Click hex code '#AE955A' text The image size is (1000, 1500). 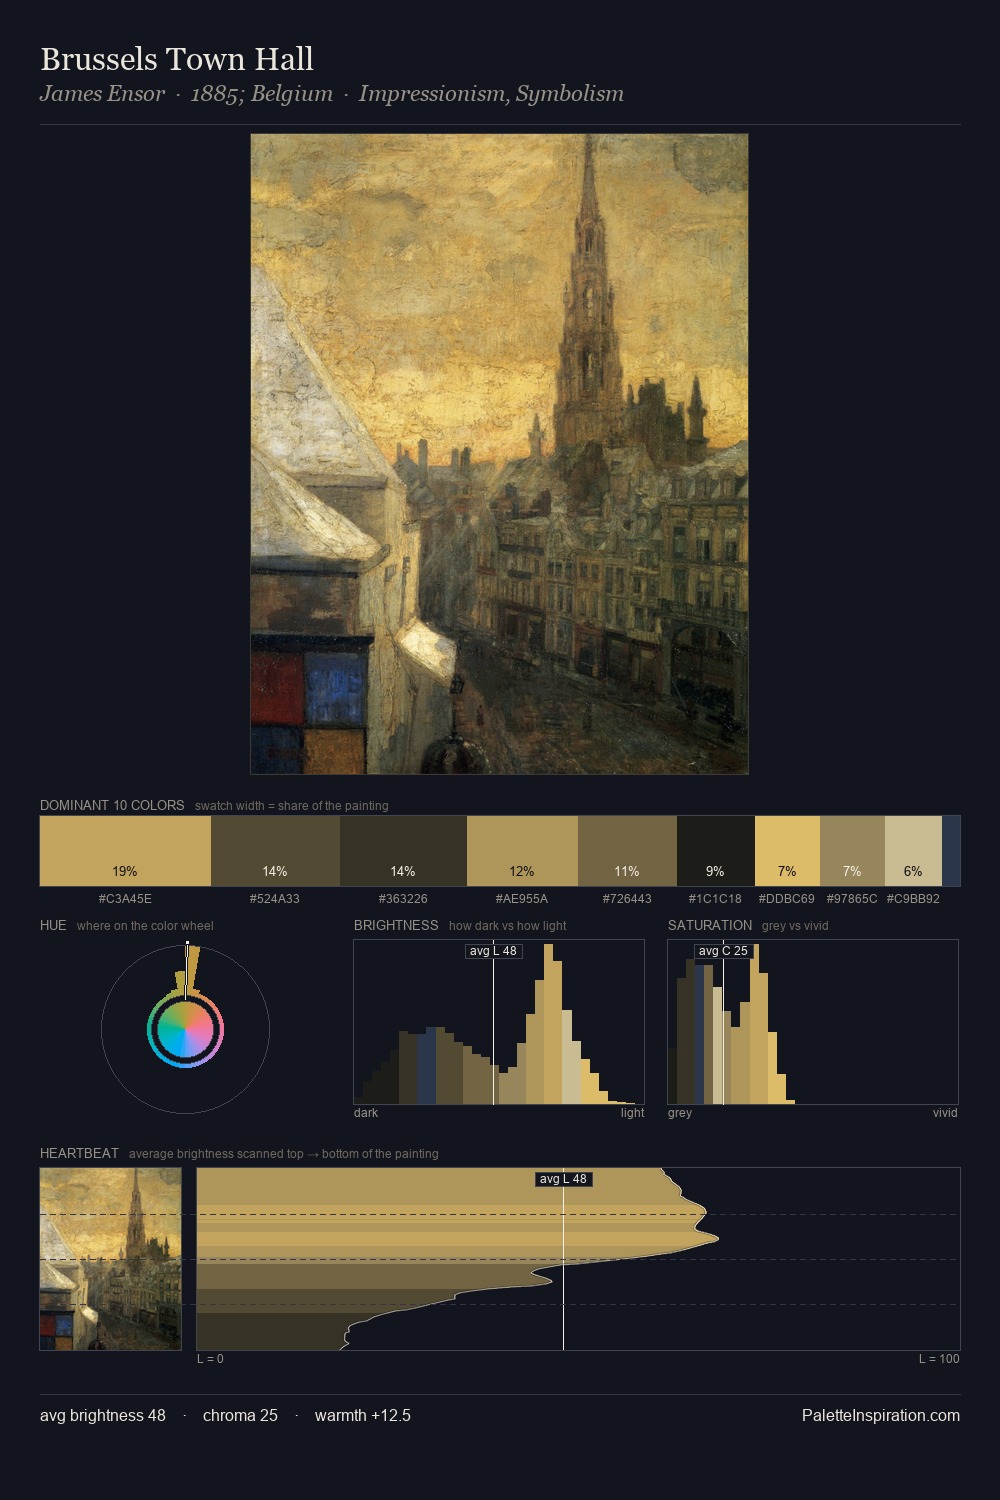tap(522, 899)
